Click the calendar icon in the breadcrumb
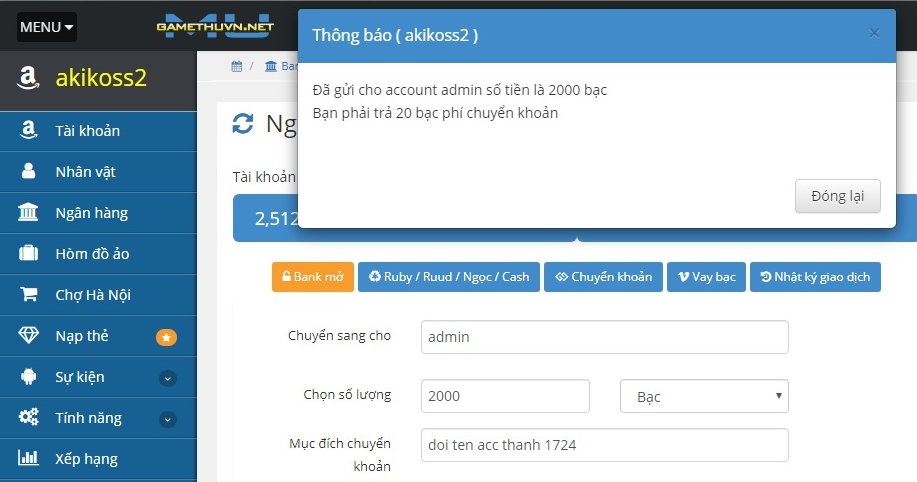This screenshot has height=482, width=917. [x=237, y=67]
